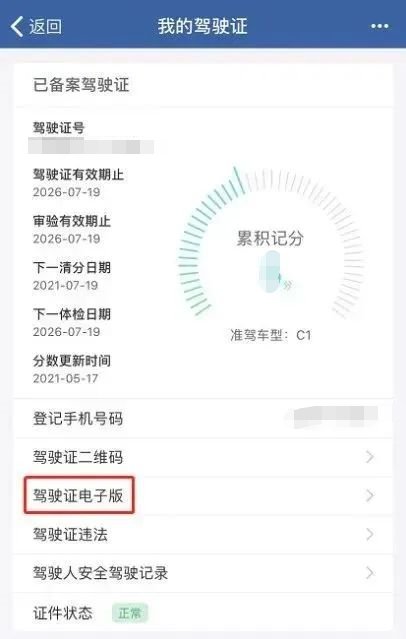Click the 返回 back text
Viewport: 406px width, 639px height.
pos(45,27)
